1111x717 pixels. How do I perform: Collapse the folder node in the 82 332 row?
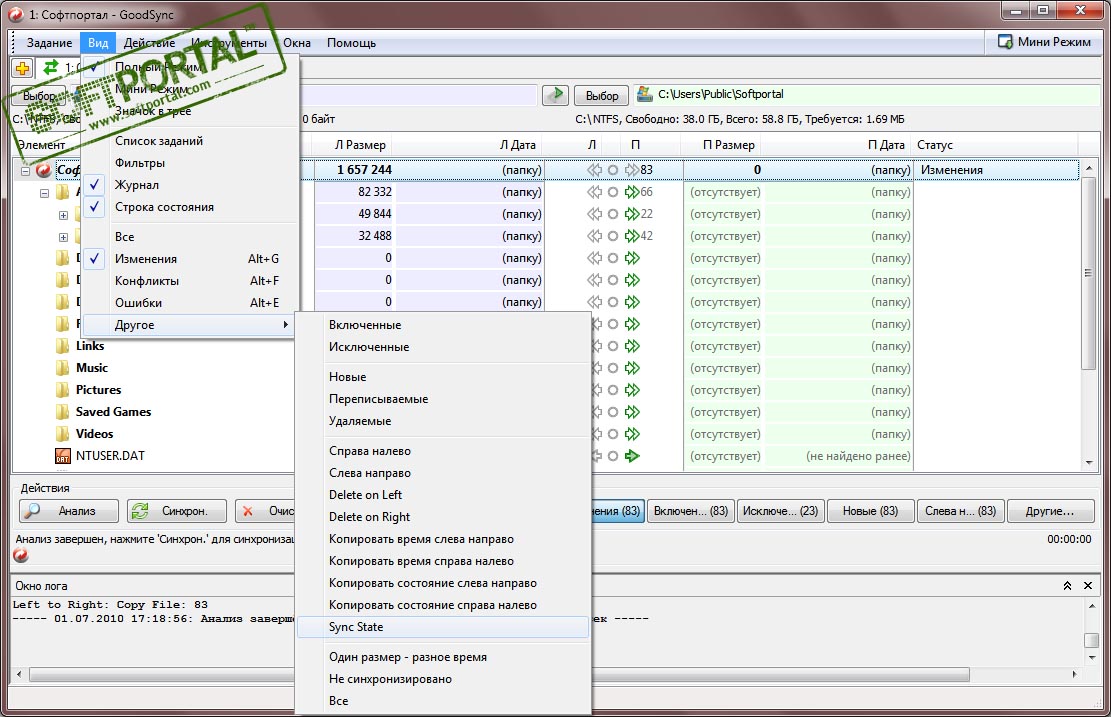click(44, 193)
